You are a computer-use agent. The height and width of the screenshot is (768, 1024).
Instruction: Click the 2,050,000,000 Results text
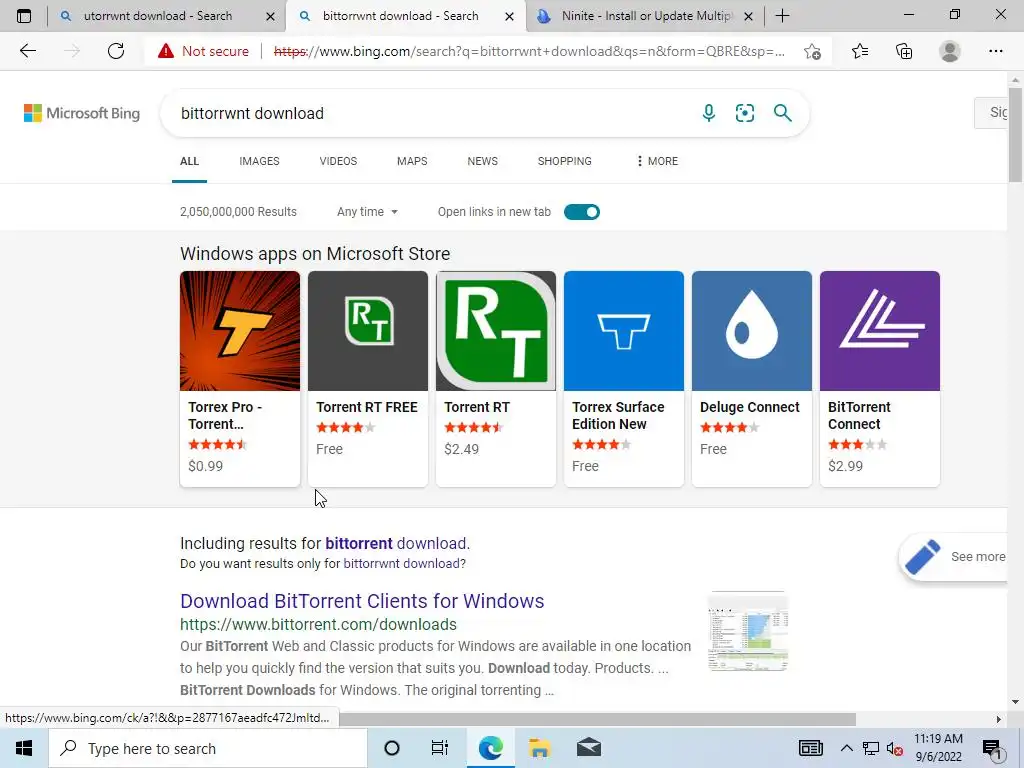point(238,212)
